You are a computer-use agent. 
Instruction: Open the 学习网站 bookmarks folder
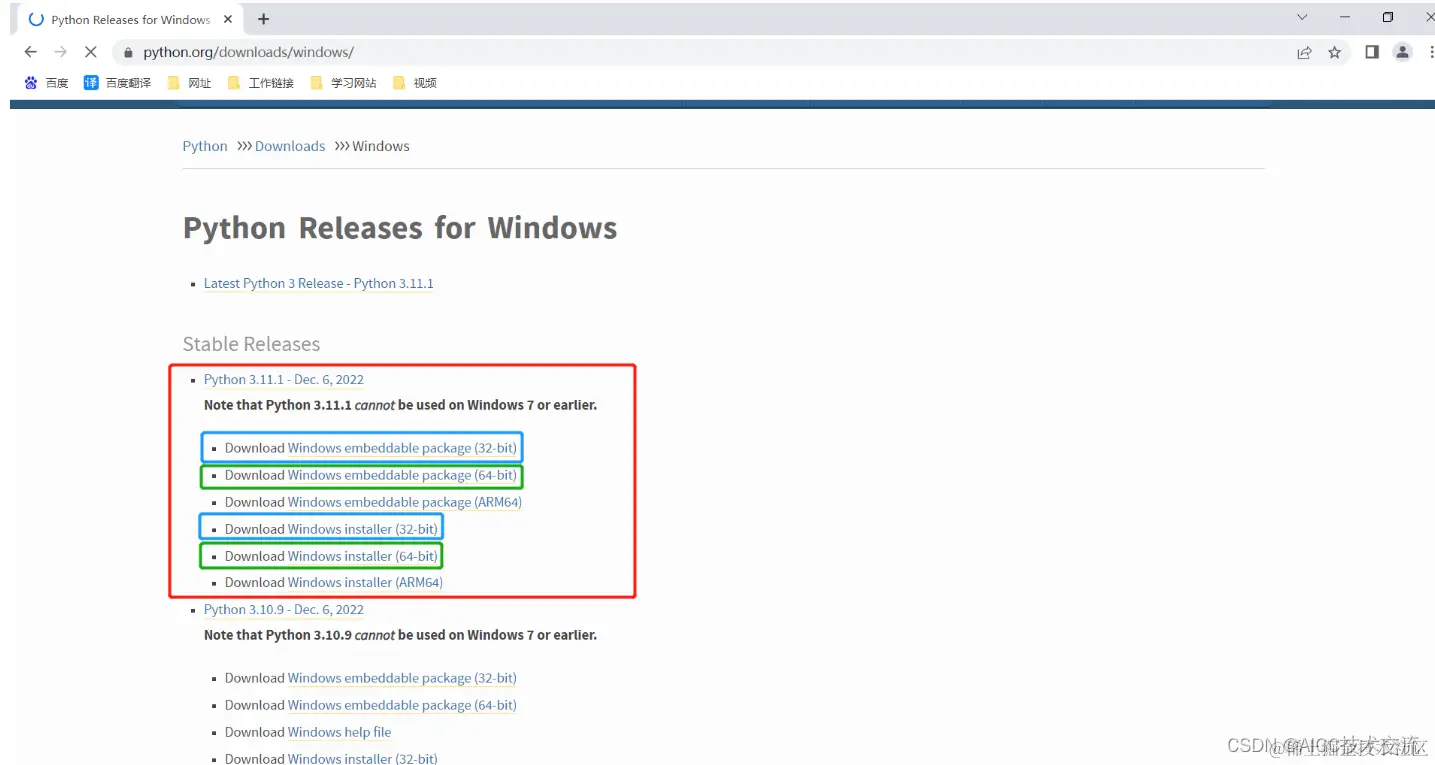tap(343, 83)
